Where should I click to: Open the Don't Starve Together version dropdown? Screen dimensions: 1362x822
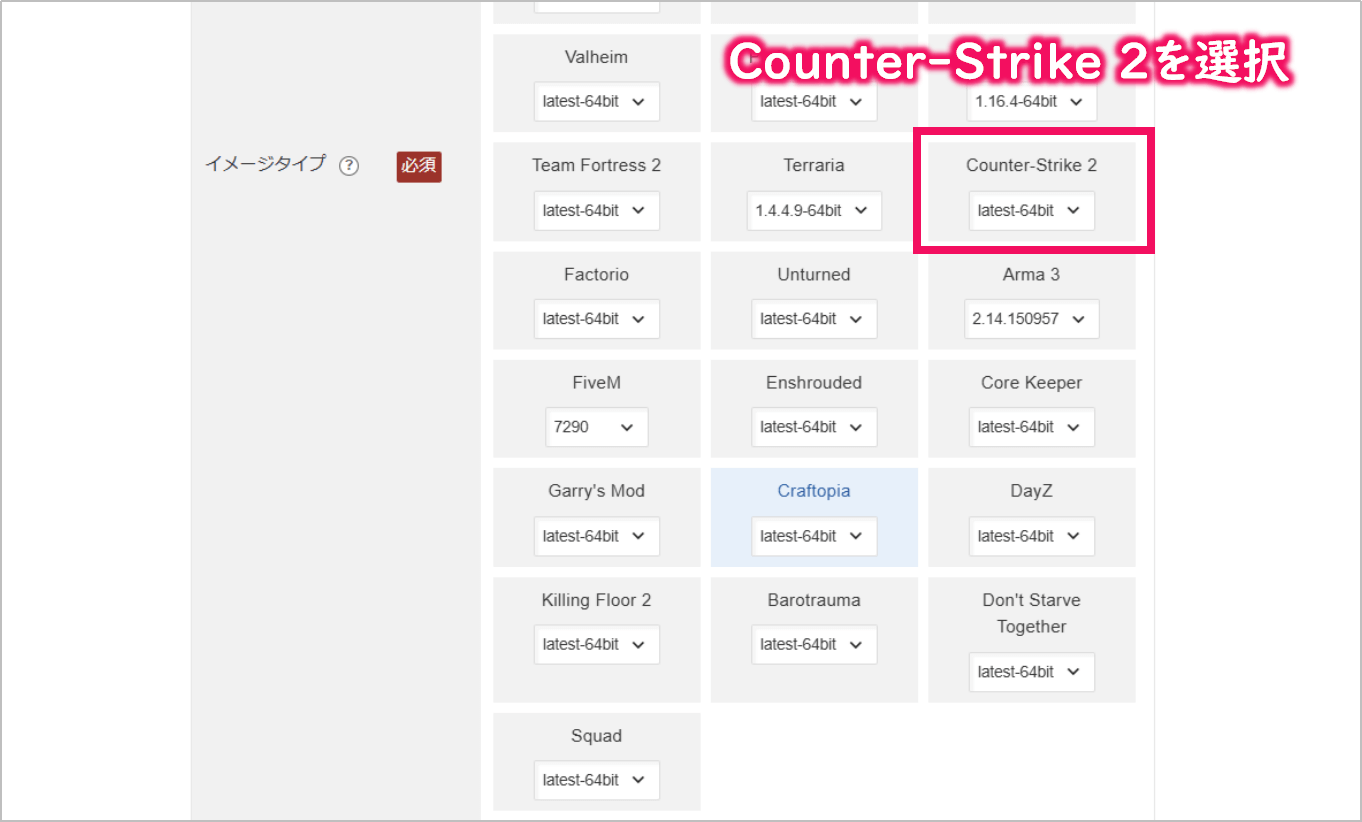[x=1031, y=671]
